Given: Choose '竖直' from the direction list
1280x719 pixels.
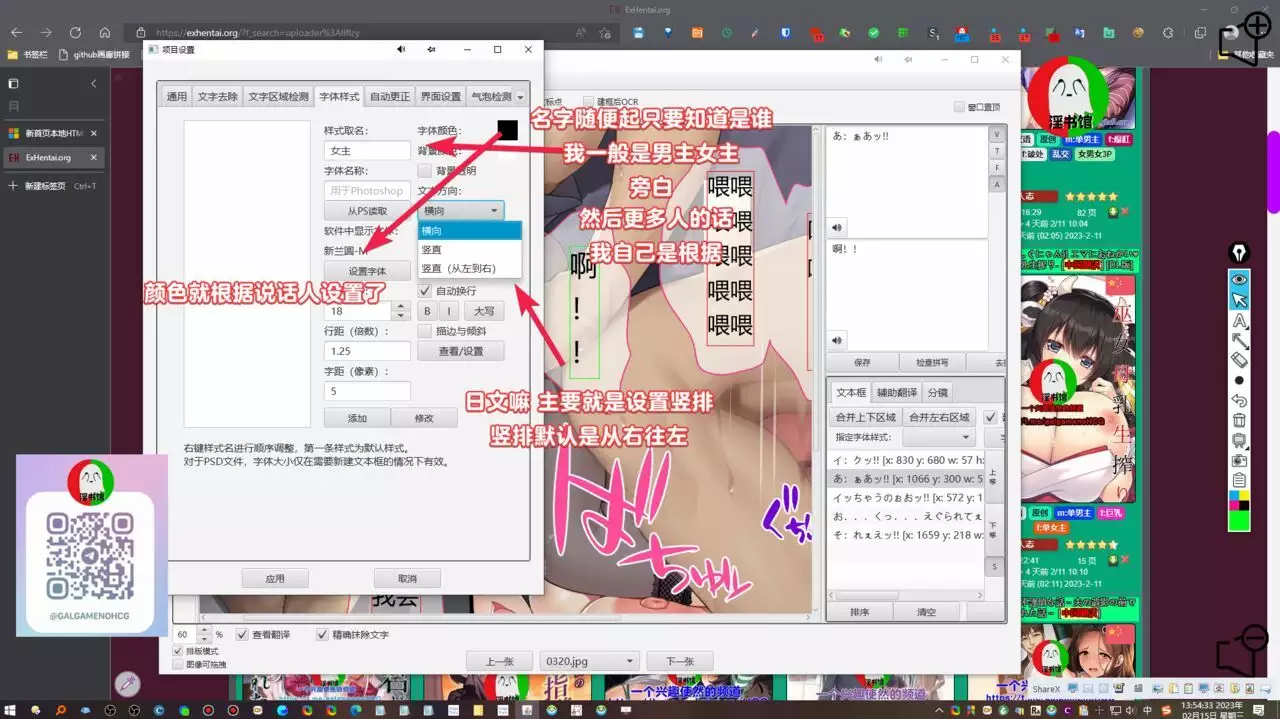Looking at the screenshot, I should 470,250.
